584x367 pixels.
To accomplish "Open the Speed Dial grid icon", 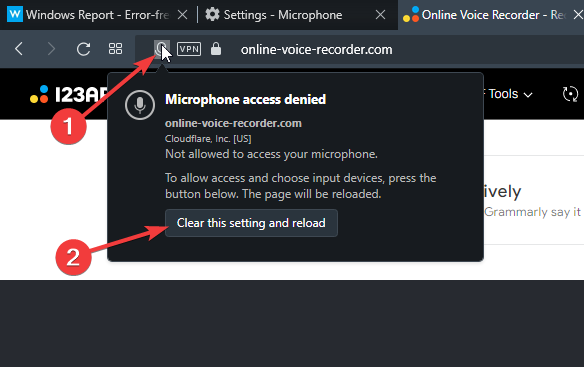I will [x=115, y=49].
